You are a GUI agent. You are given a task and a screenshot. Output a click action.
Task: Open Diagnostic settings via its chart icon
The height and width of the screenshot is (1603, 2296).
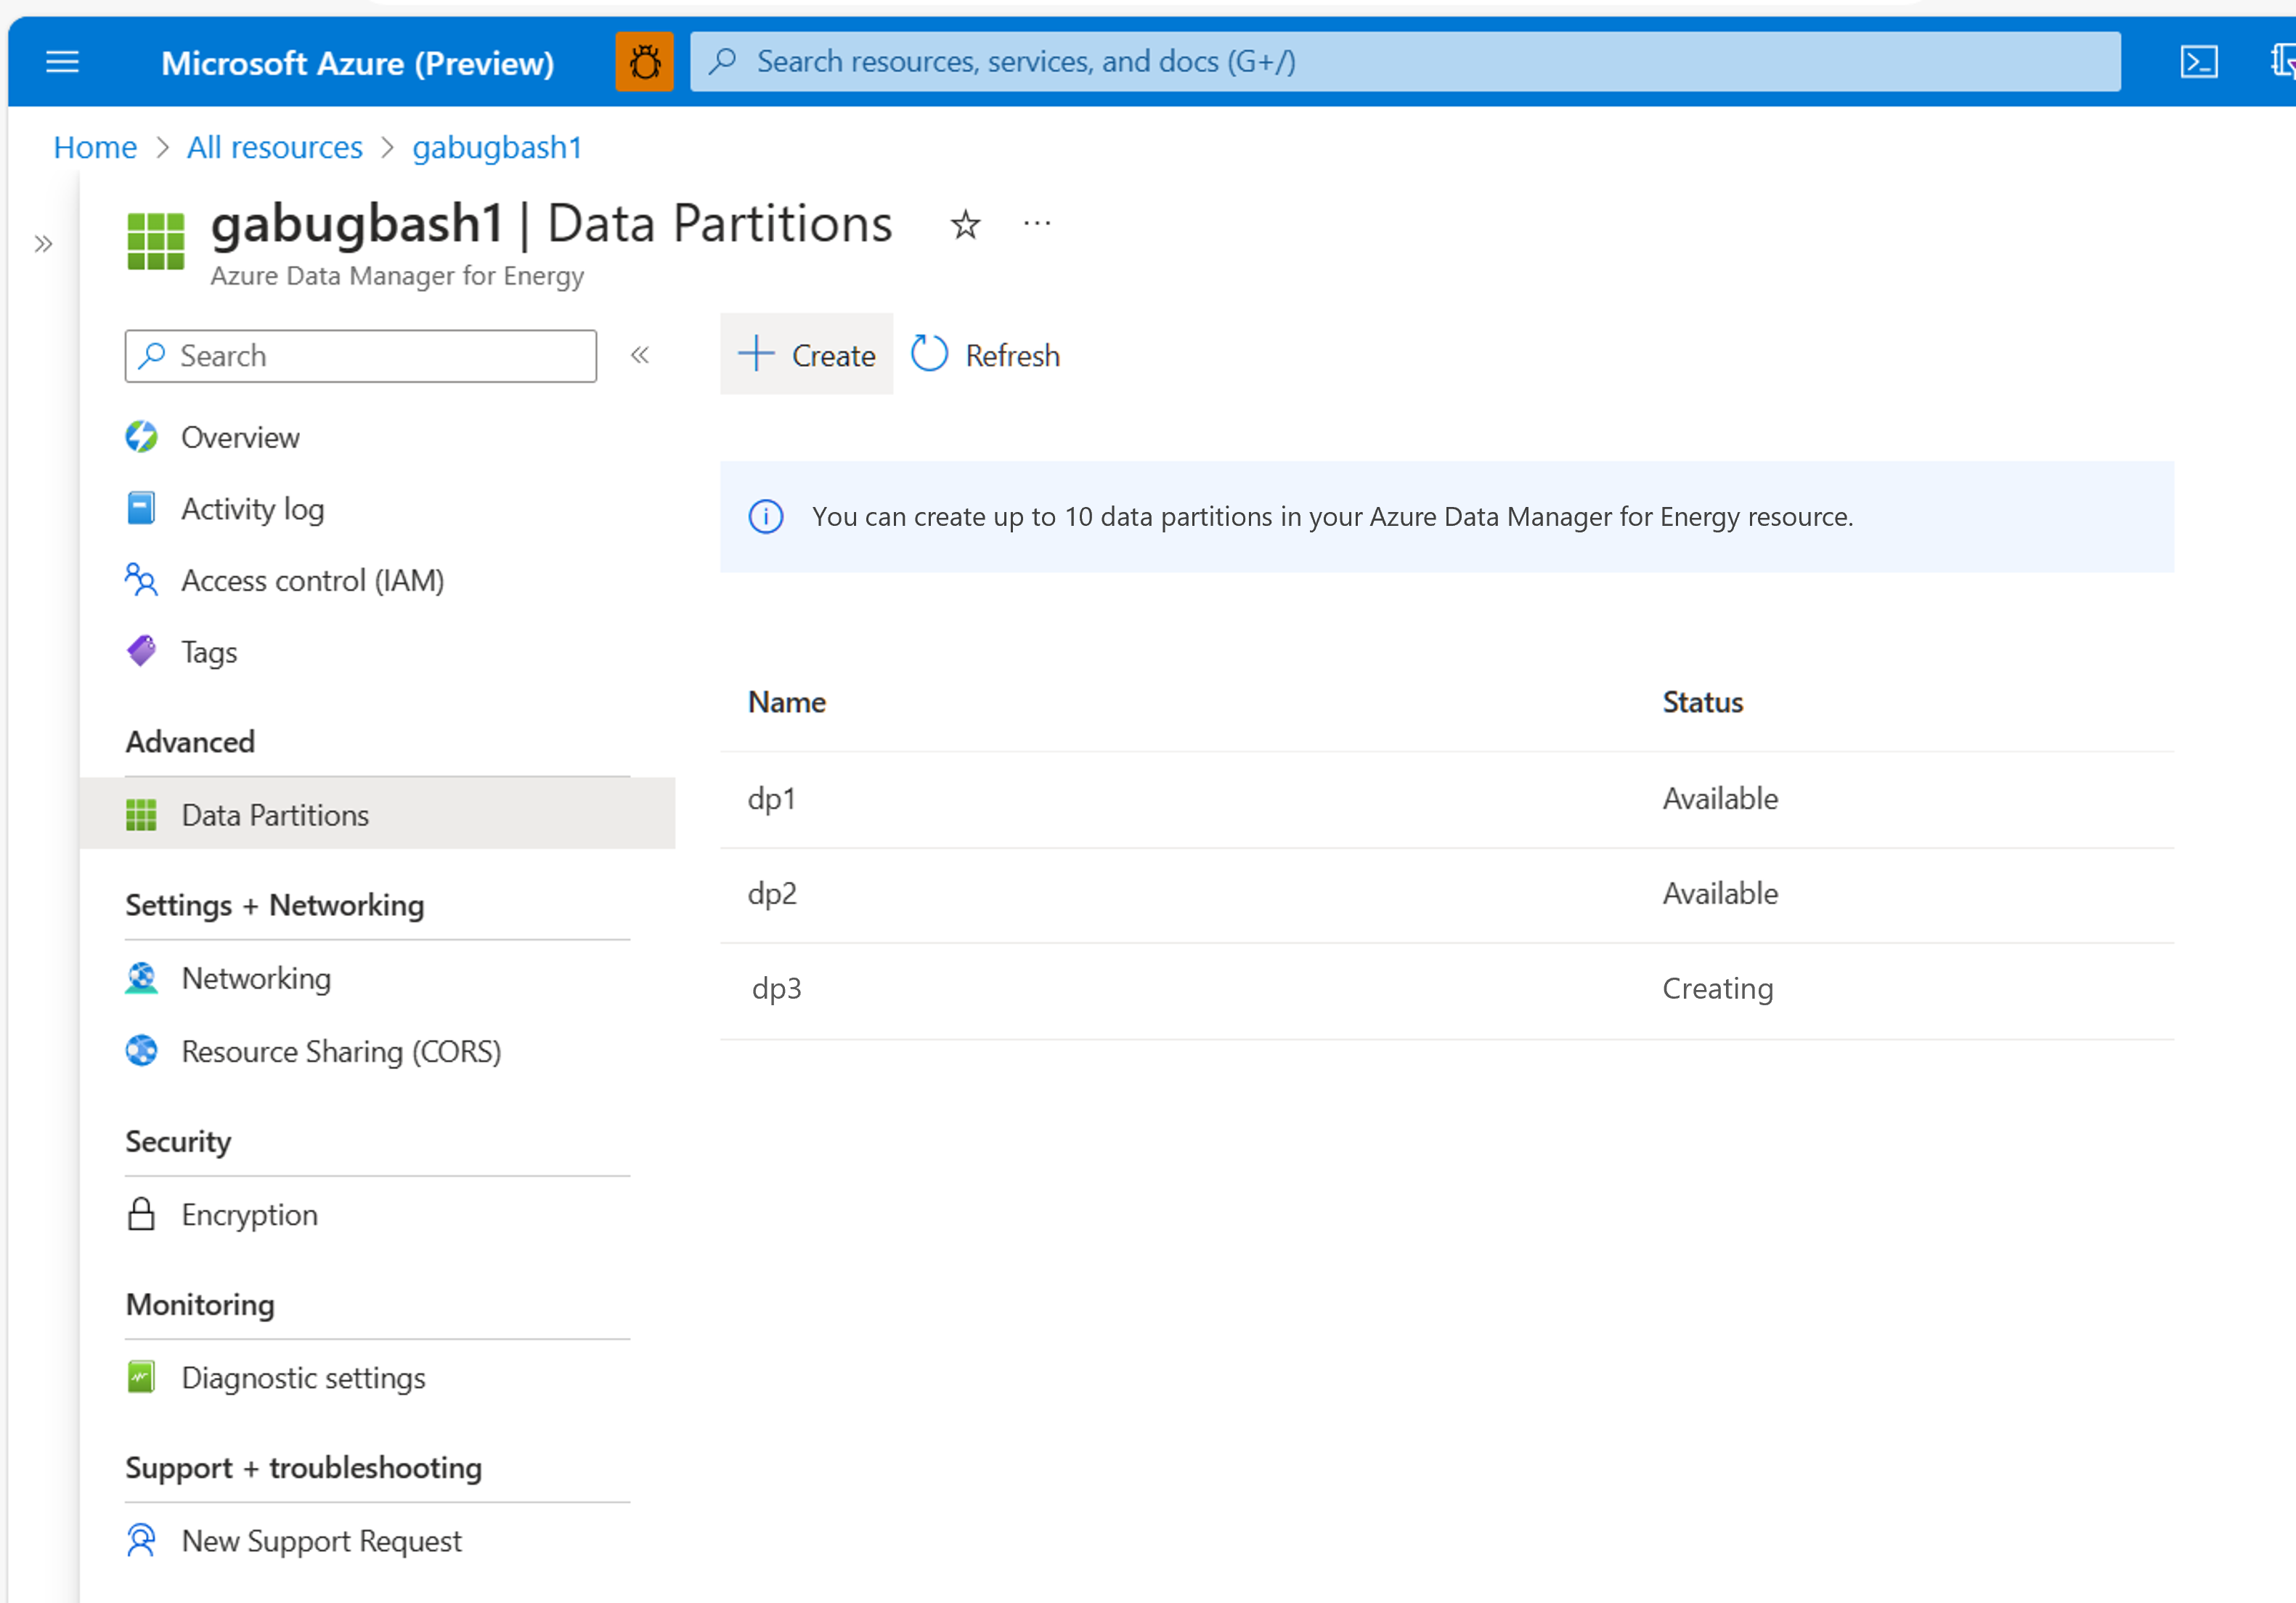tap(141, 1377)
